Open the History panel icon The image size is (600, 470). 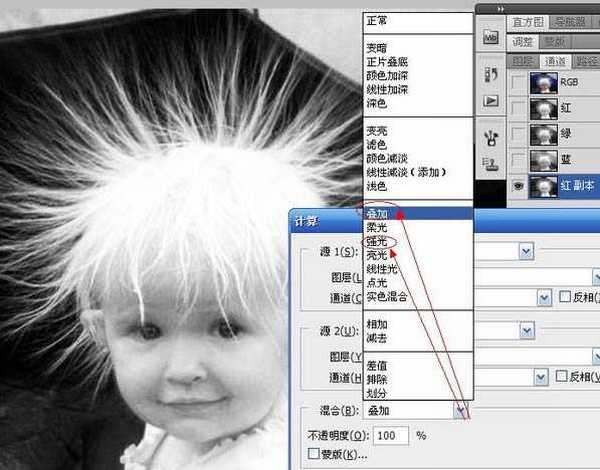(491, 74)
